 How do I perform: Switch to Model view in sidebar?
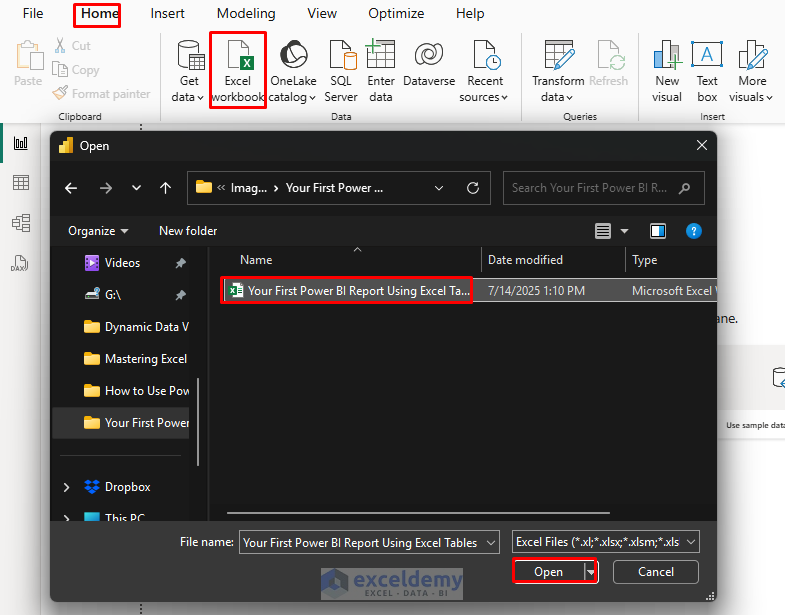pyautogui.click(x=21, y=223)
